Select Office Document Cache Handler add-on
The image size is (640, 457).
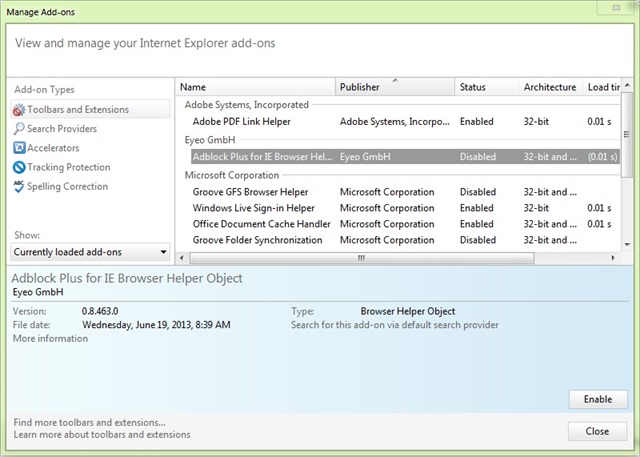point(405,224)
